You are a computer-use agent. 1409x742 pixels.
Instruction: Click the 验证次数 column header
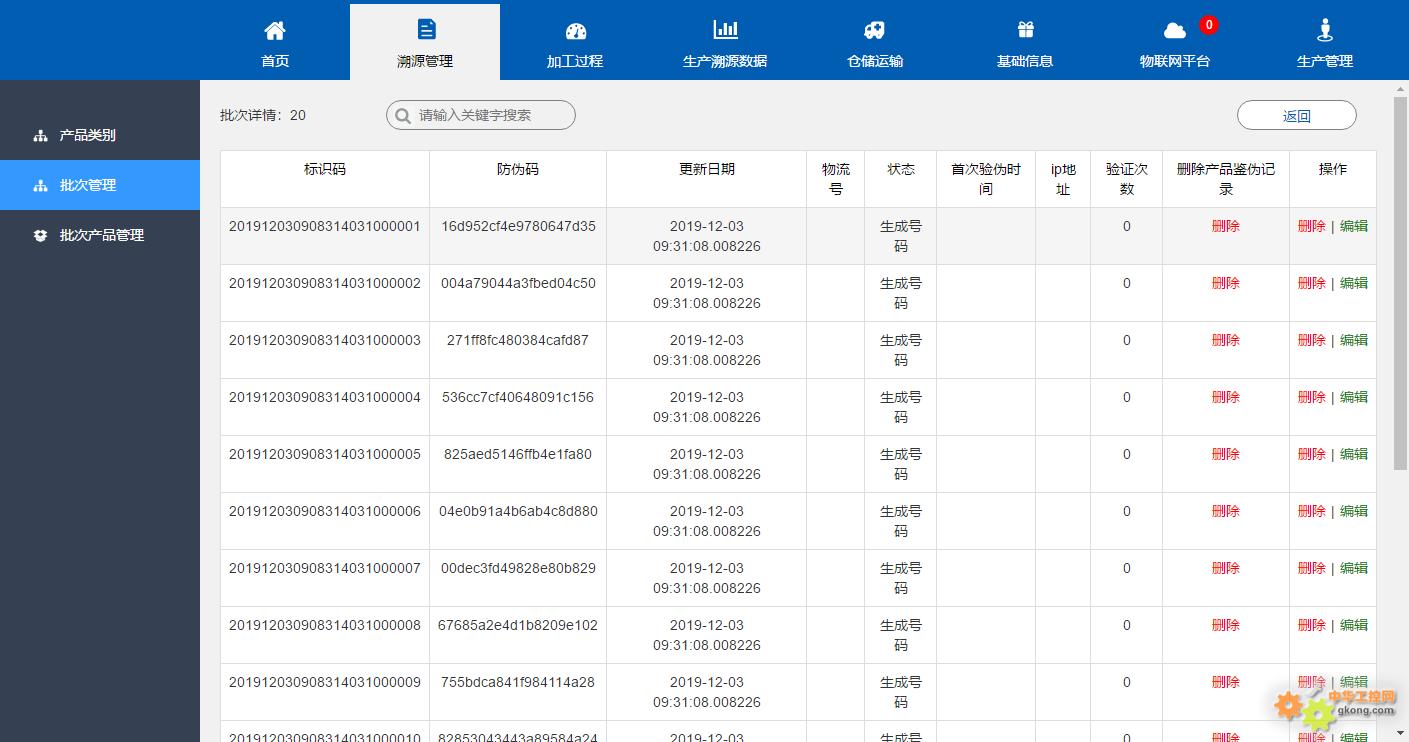(x=1127, y=179)
